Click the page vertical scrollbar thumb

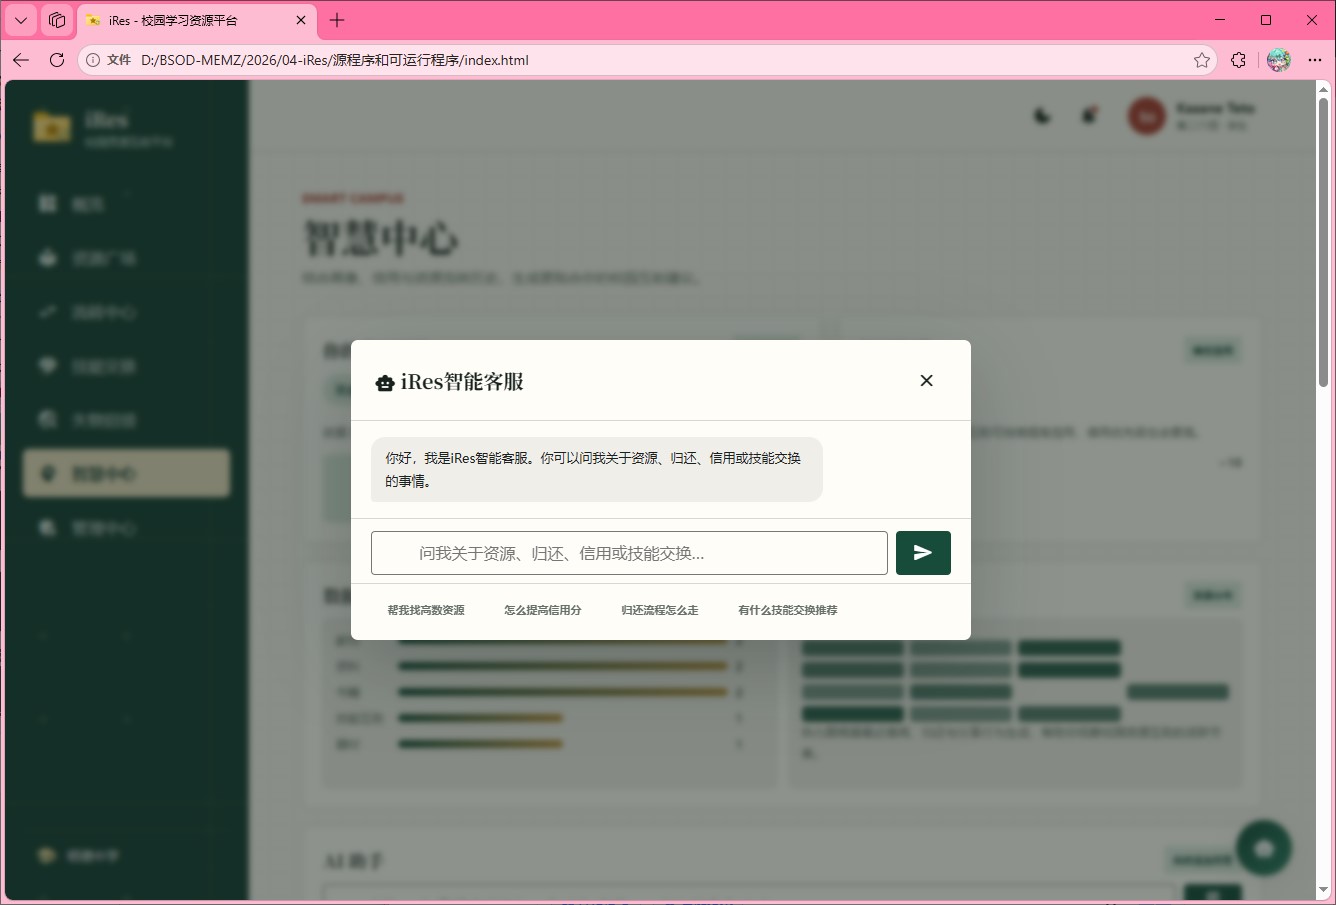click(1323, 242)
